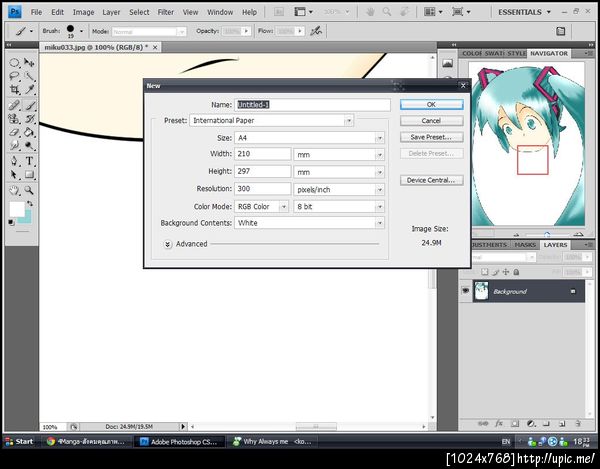
Task: Create a new layer icon
Action: 562,423
